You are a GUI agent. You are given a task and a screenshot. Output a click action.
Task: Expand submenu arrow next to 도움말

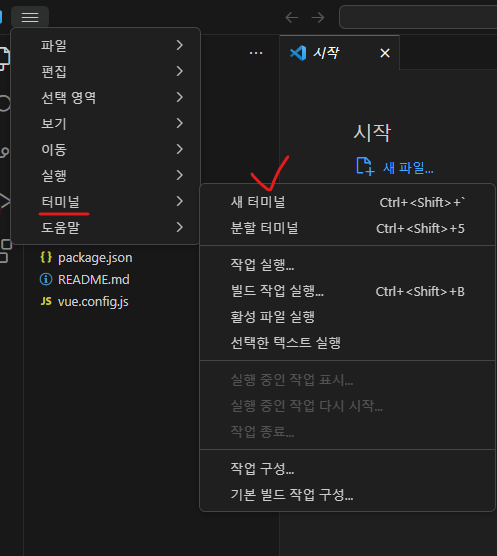tap(180, 227)
